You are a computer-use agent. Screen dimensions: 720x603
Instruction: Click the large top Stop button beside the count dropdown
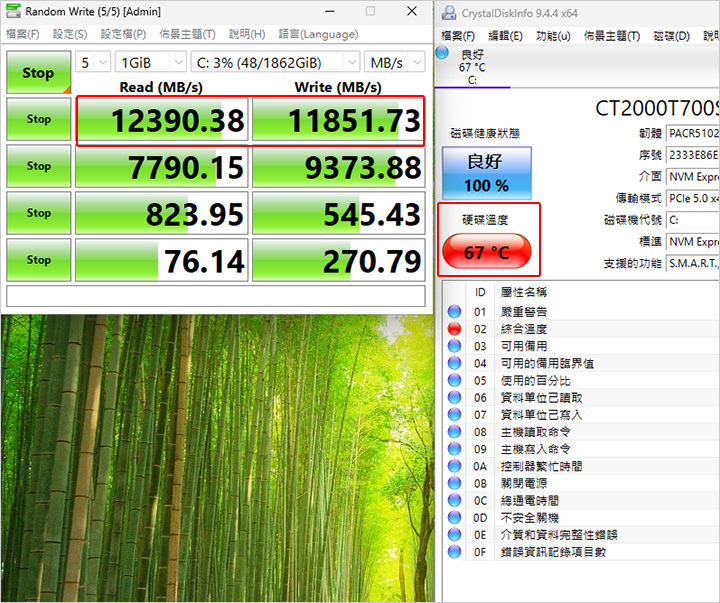coord(39,72)
